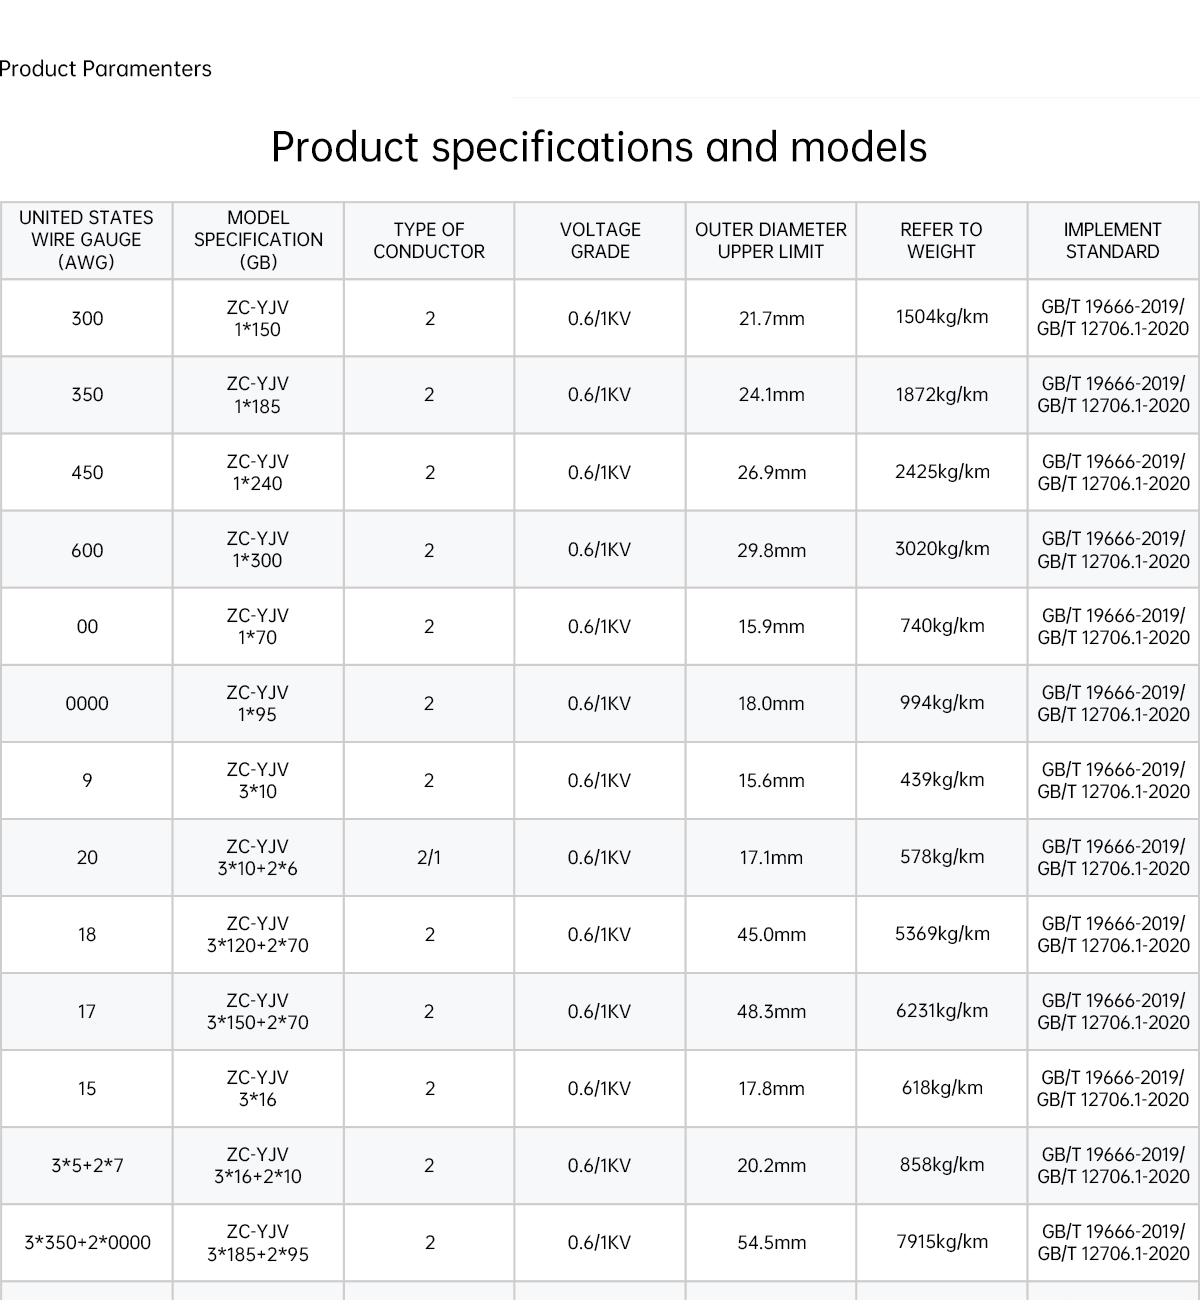
Task: Click the "REFER TO WEIGHT" column header
Action: click(941, 241)
